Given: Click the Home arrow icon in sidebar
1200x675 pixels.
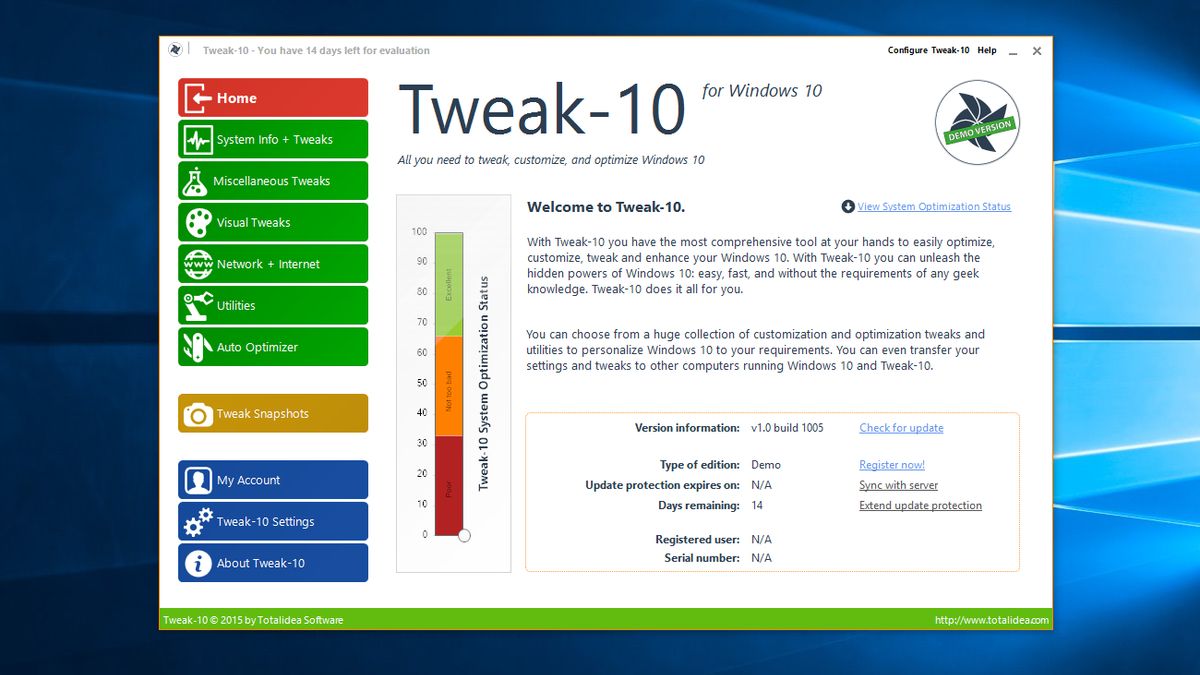Looking at the screenshot, I should click(x=199, y=98).
